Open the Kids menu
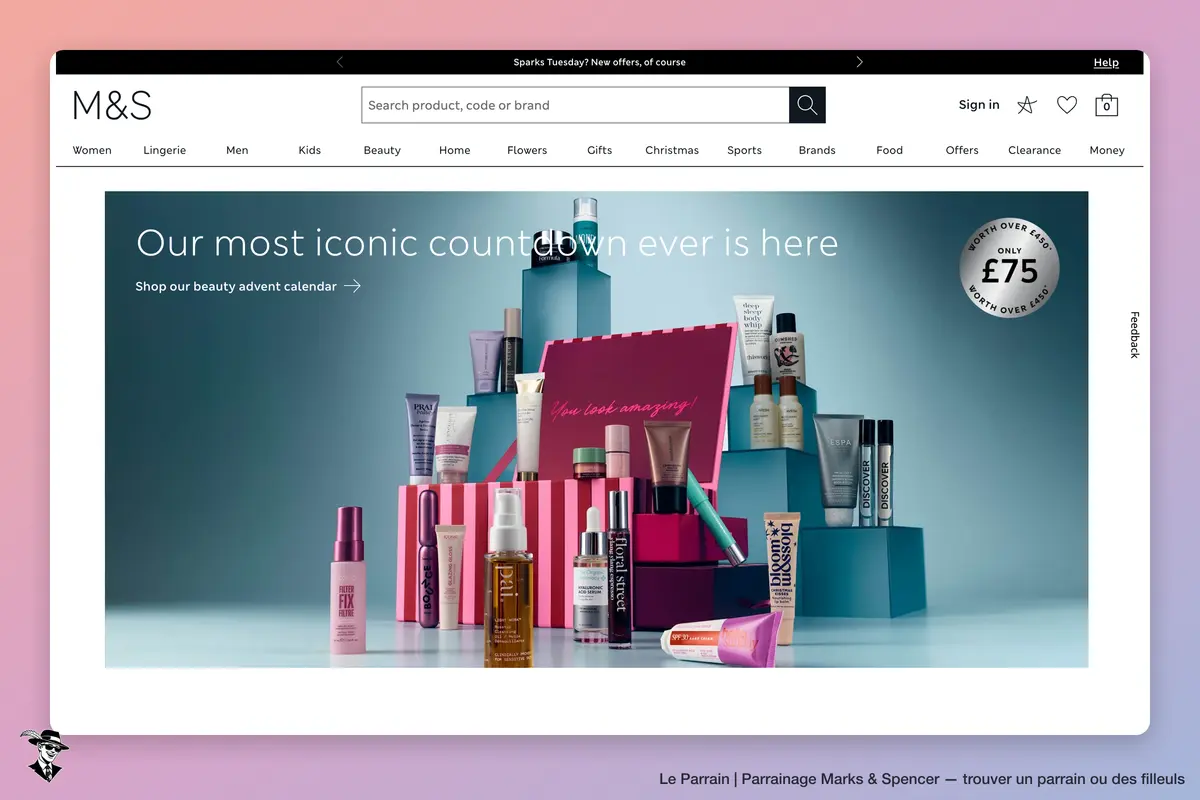Screen dimensions: 1200x800 point(310,150)
